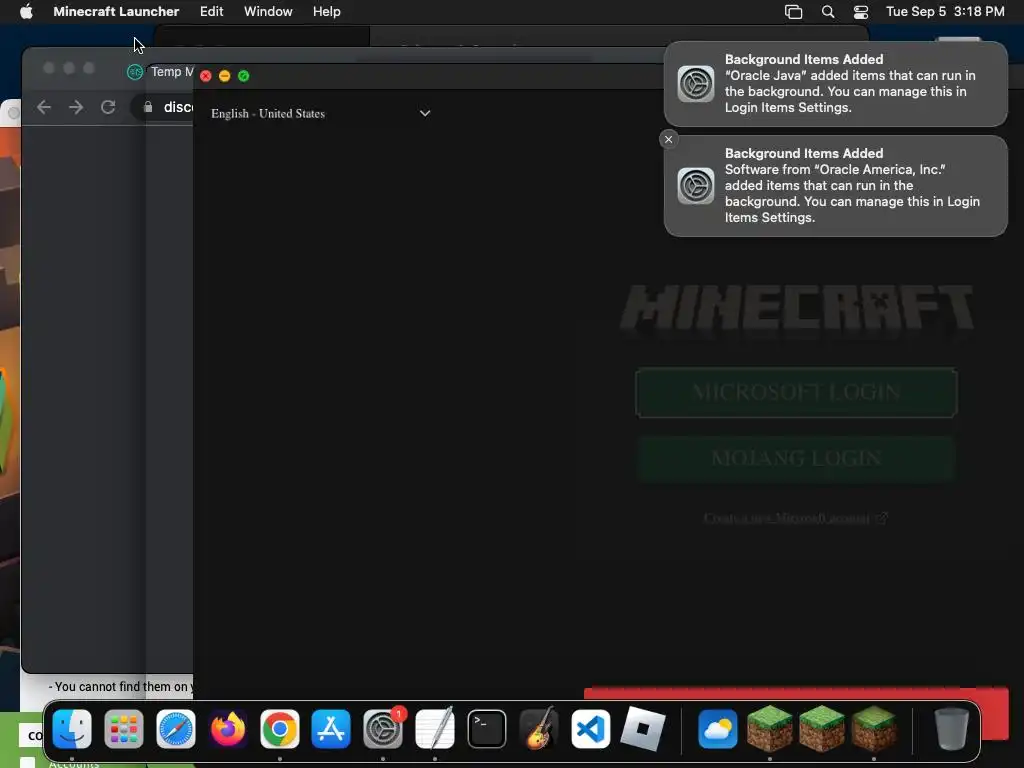
Task: Click the Microsoft Login button
Action: (796, 392)
